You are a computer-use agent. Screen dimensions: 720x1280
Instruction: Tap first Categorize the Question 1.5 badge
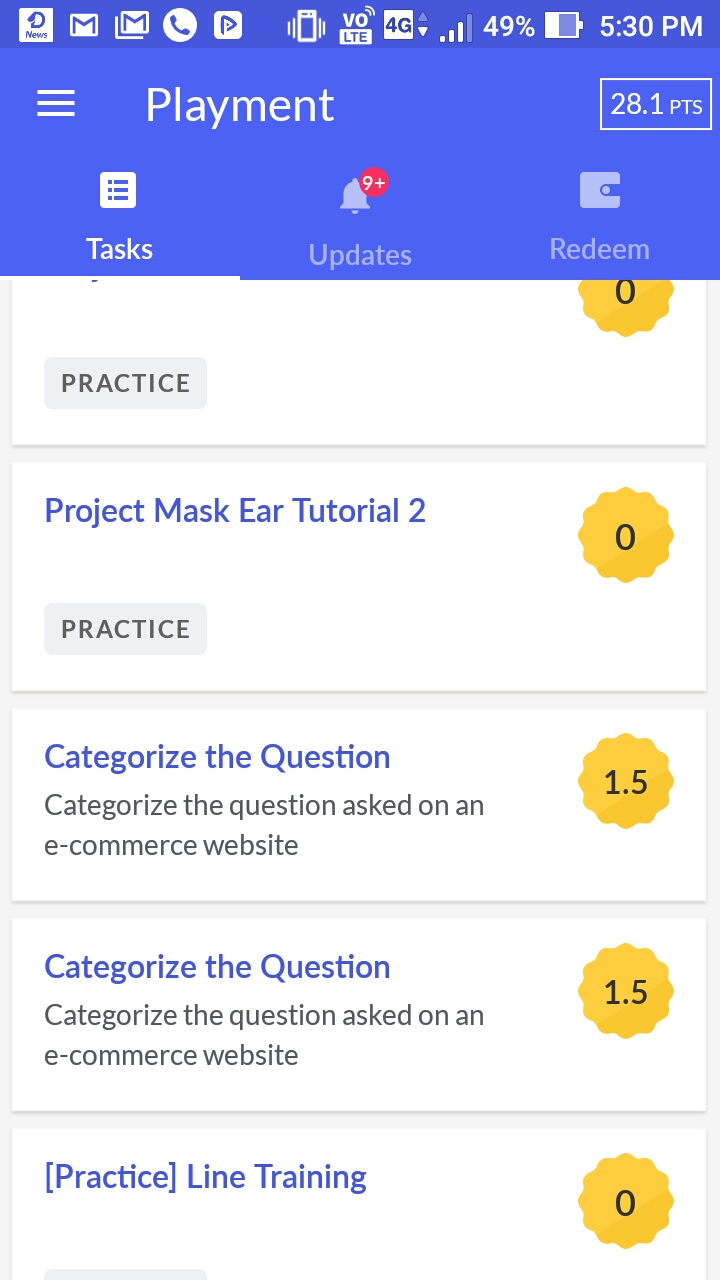pos(625,783)
